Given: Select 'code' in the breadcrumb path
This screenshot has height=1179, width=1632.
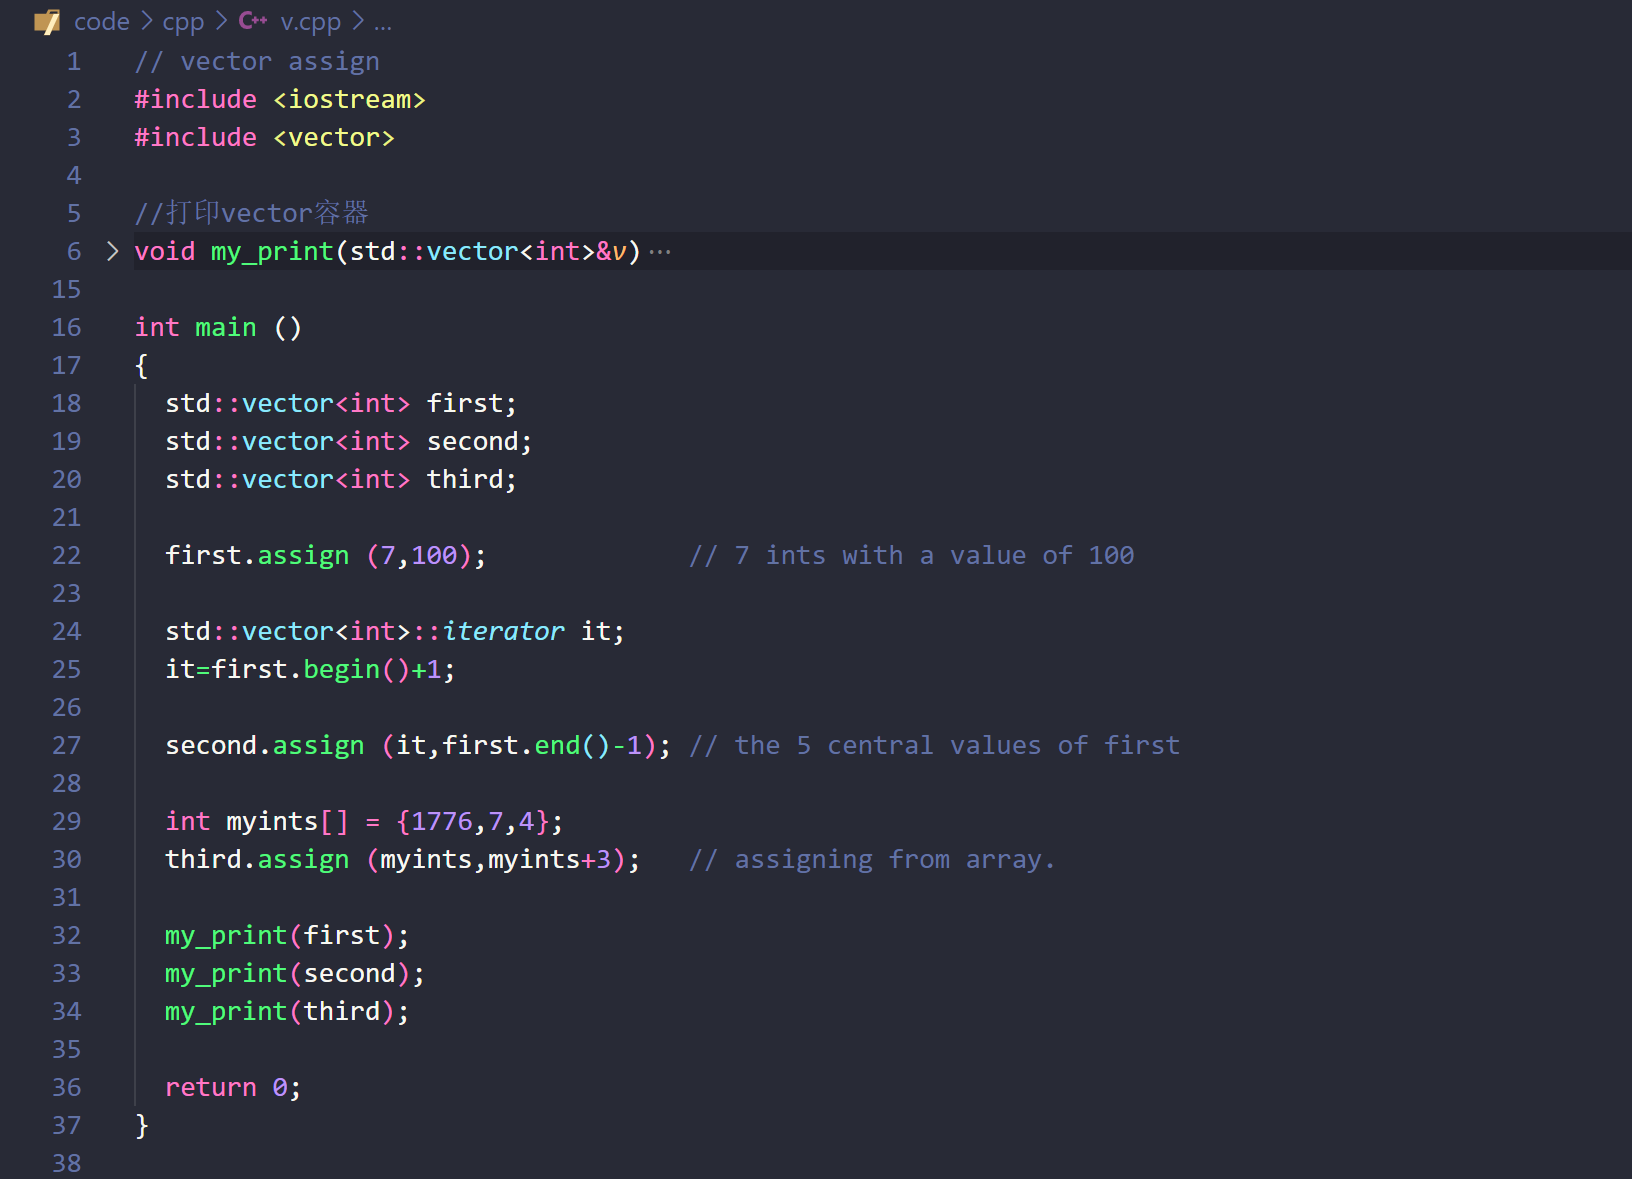Looking at the screenshot, I should pos(101,21).
